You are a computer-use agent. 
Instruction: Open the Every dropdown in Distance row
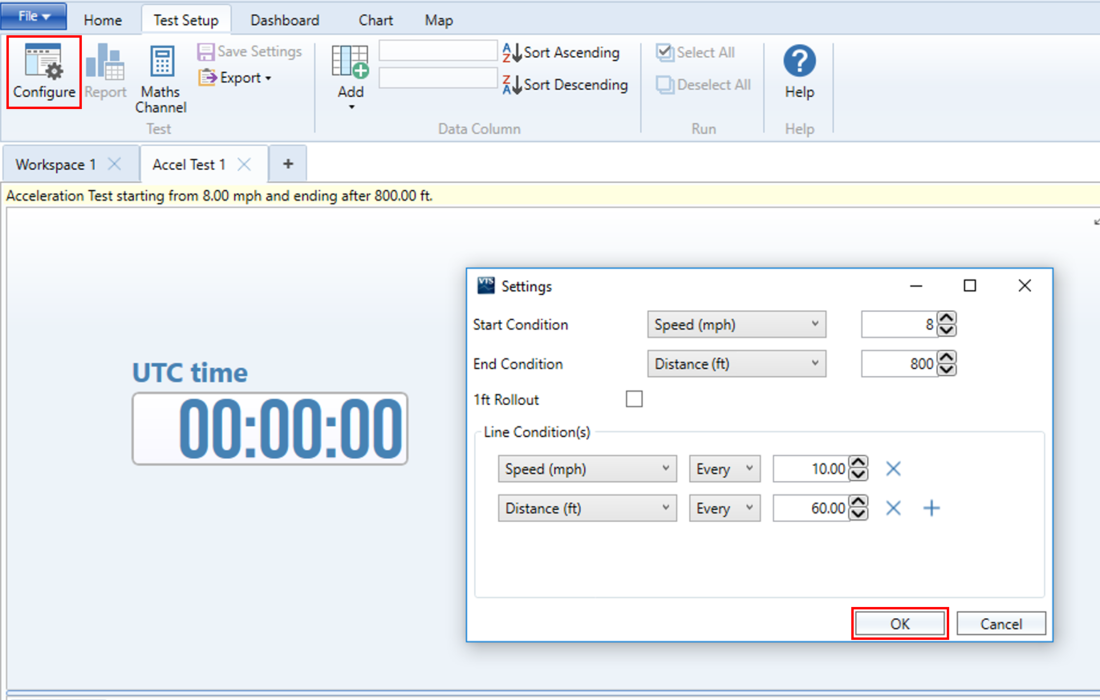[x=725, y=509]
